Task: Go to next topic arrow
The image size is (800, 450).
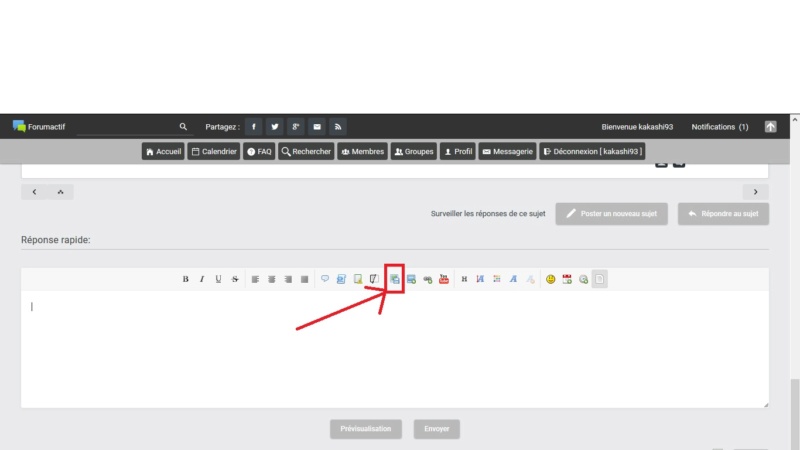Action: tap(756, 192)
